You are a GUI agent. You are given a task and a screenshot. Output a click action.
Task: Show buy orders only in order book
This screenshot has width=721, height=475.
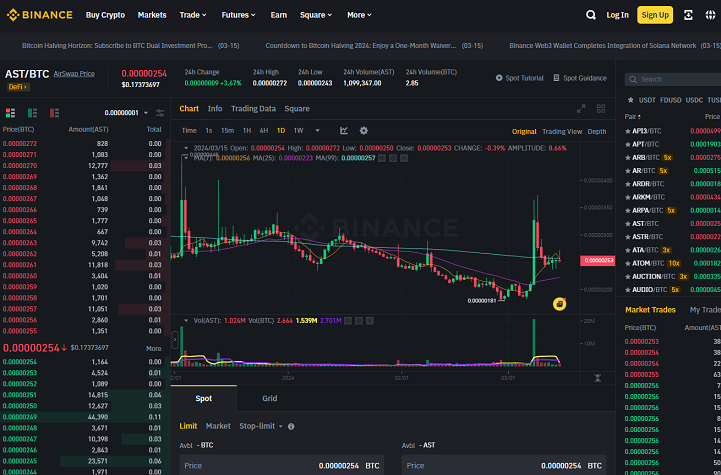coord(32,113)
